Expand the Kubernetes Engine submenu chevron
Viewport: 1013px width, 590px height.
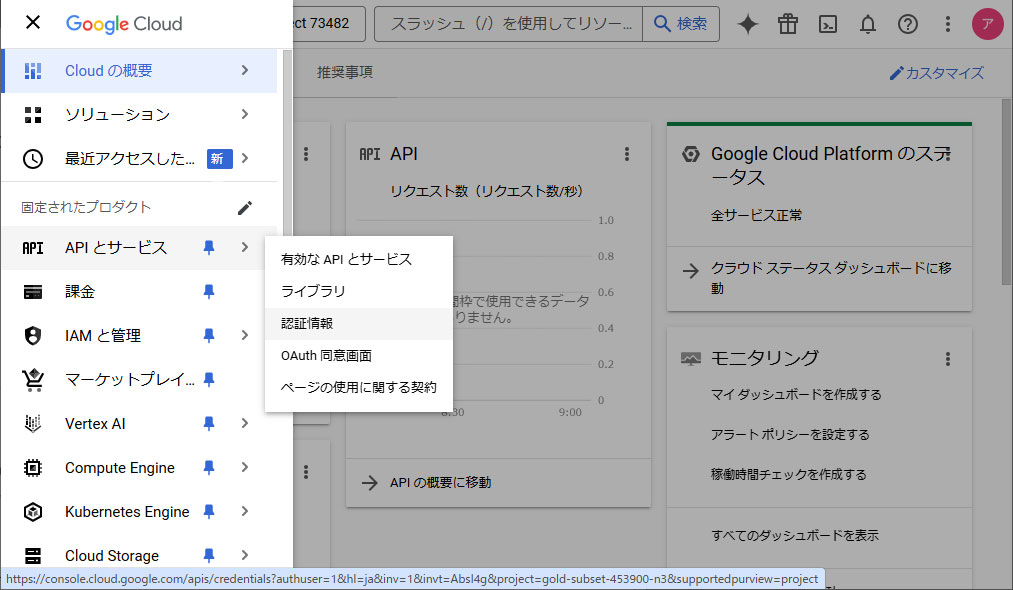[245, 511]
